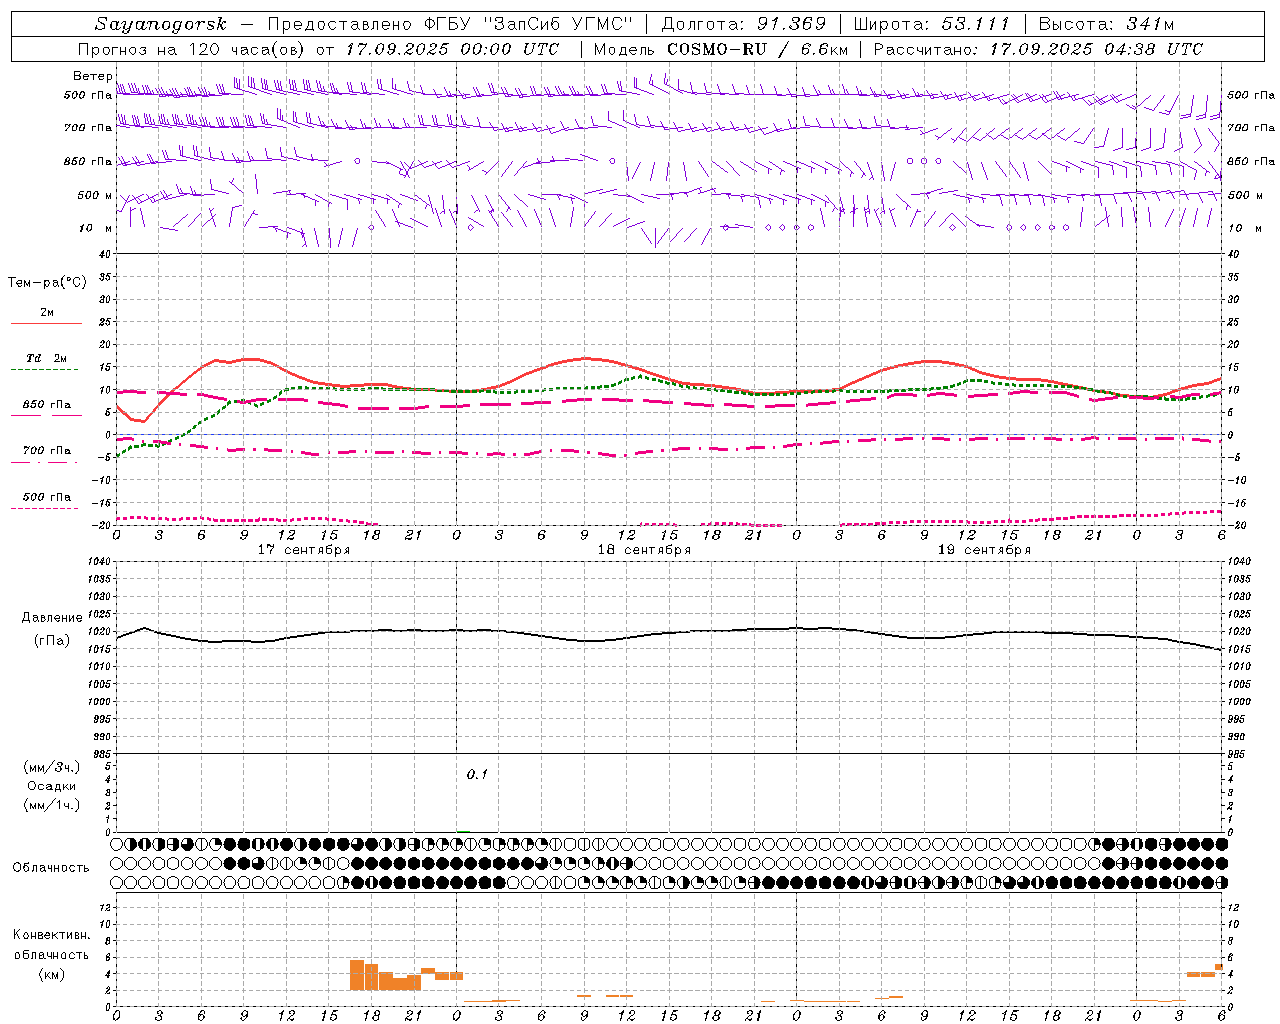The width and height of the screenshot is (1280, 1024).
Task: Click the 19 сентября date label
Action: [x=983, y=549]
